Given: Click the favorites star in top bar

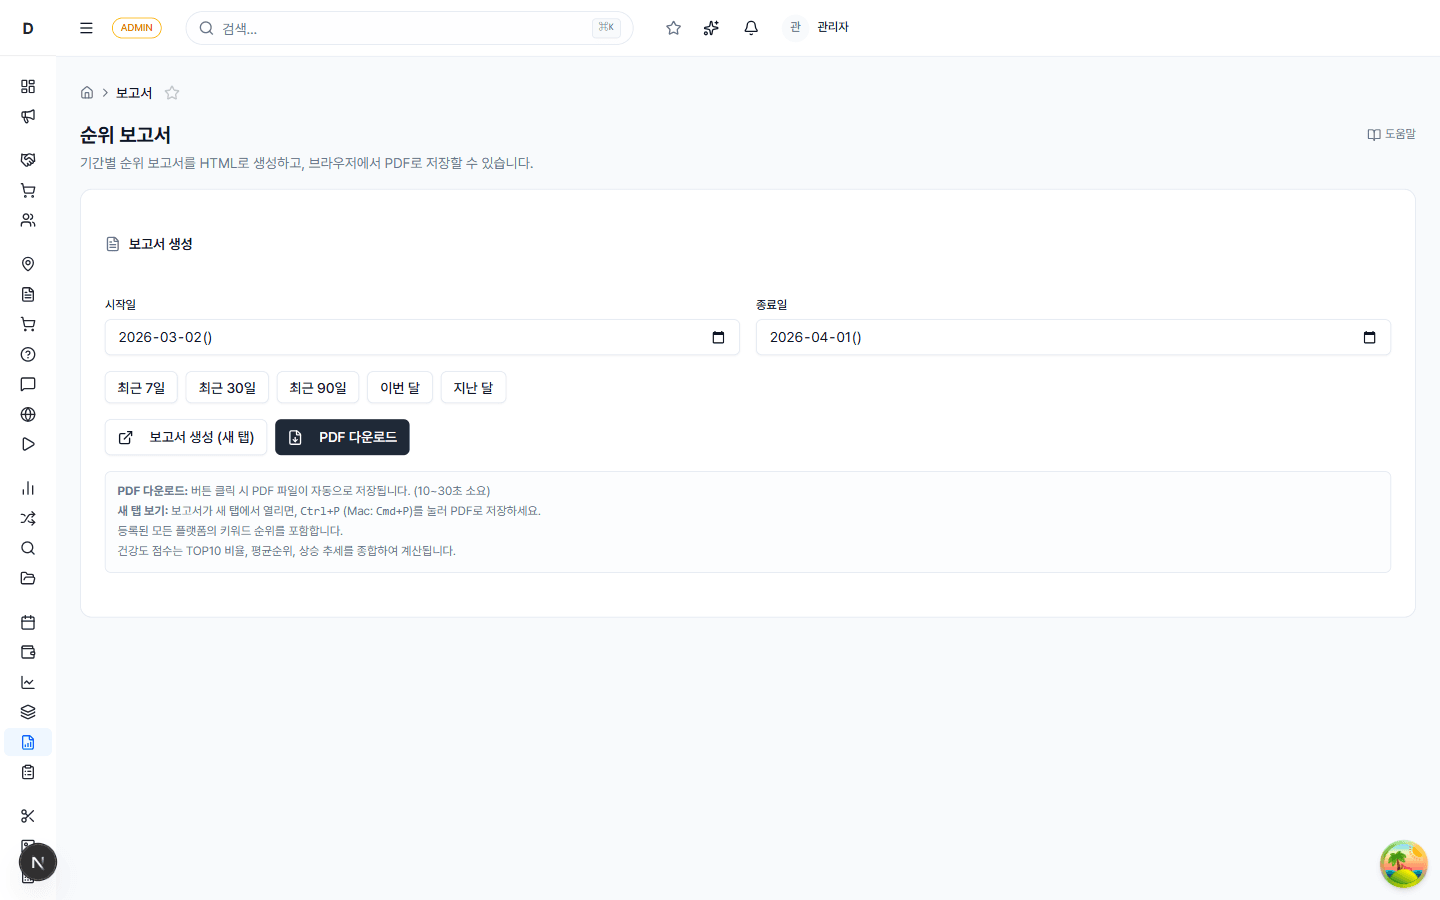Looking at the screenshot, I should pos(673,28).
